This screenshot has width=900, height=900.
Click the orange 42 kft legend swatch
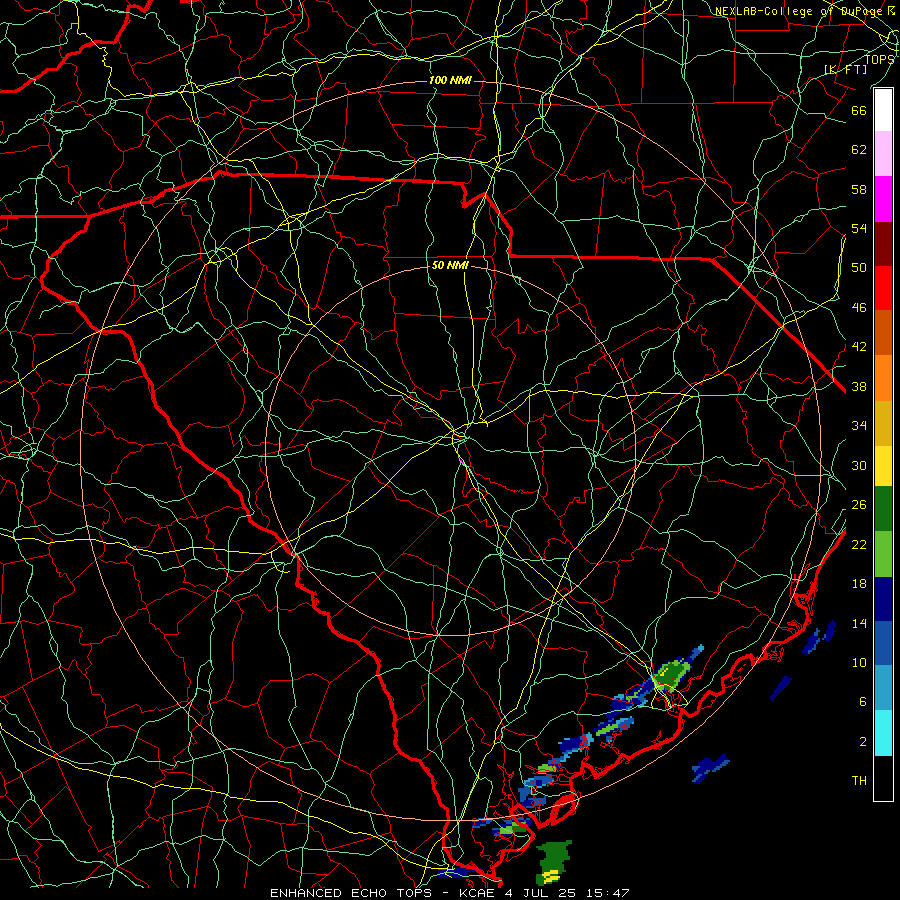(883, 378)
